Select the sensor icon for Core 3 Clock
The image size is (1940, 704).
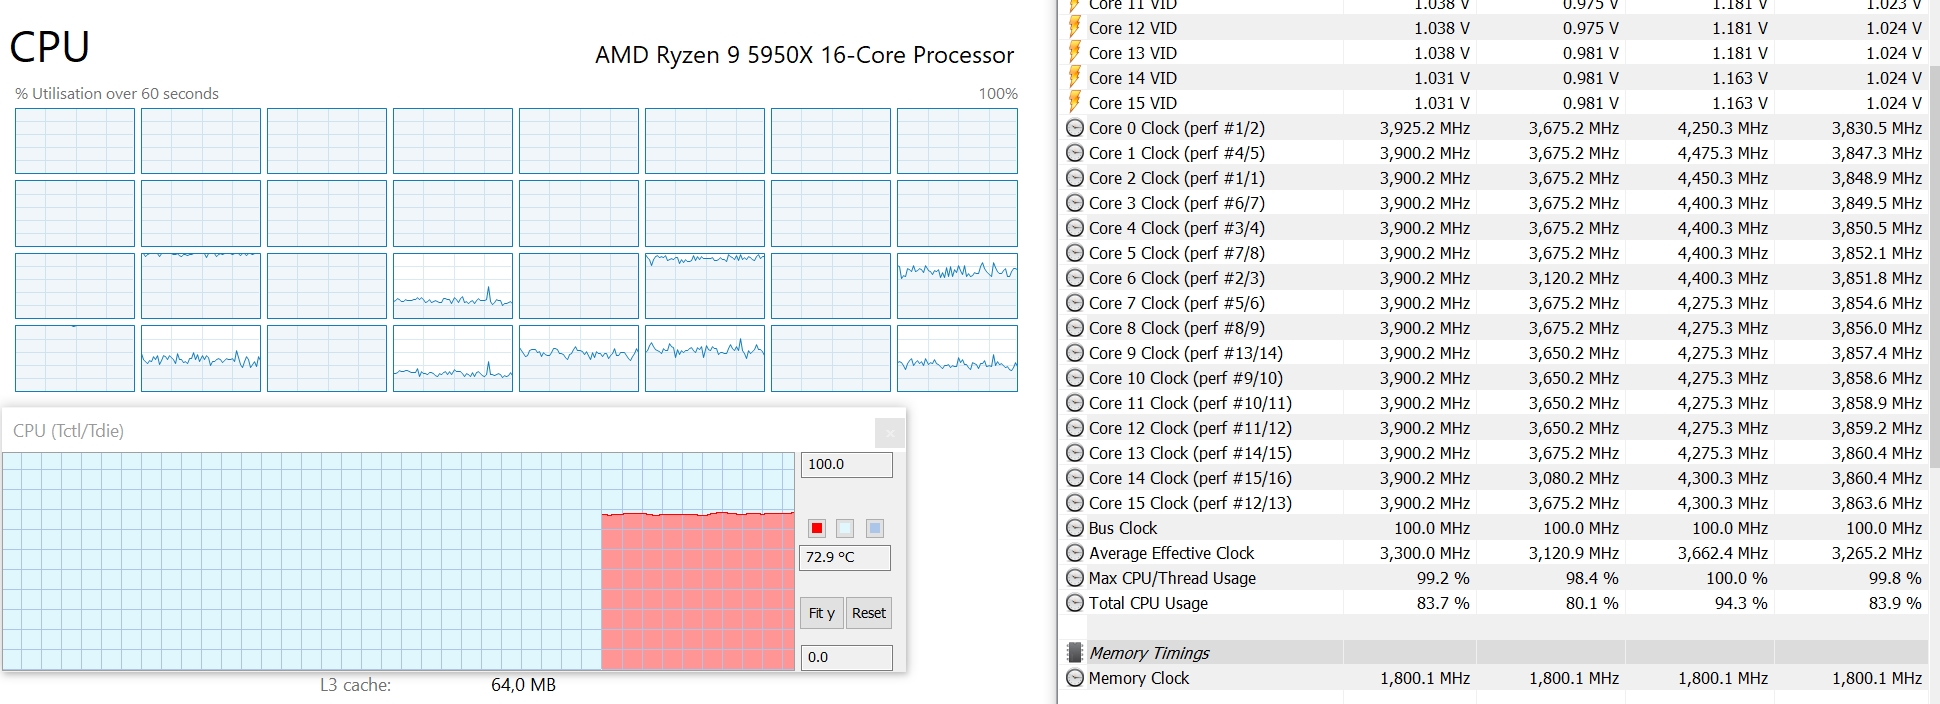1075,203
